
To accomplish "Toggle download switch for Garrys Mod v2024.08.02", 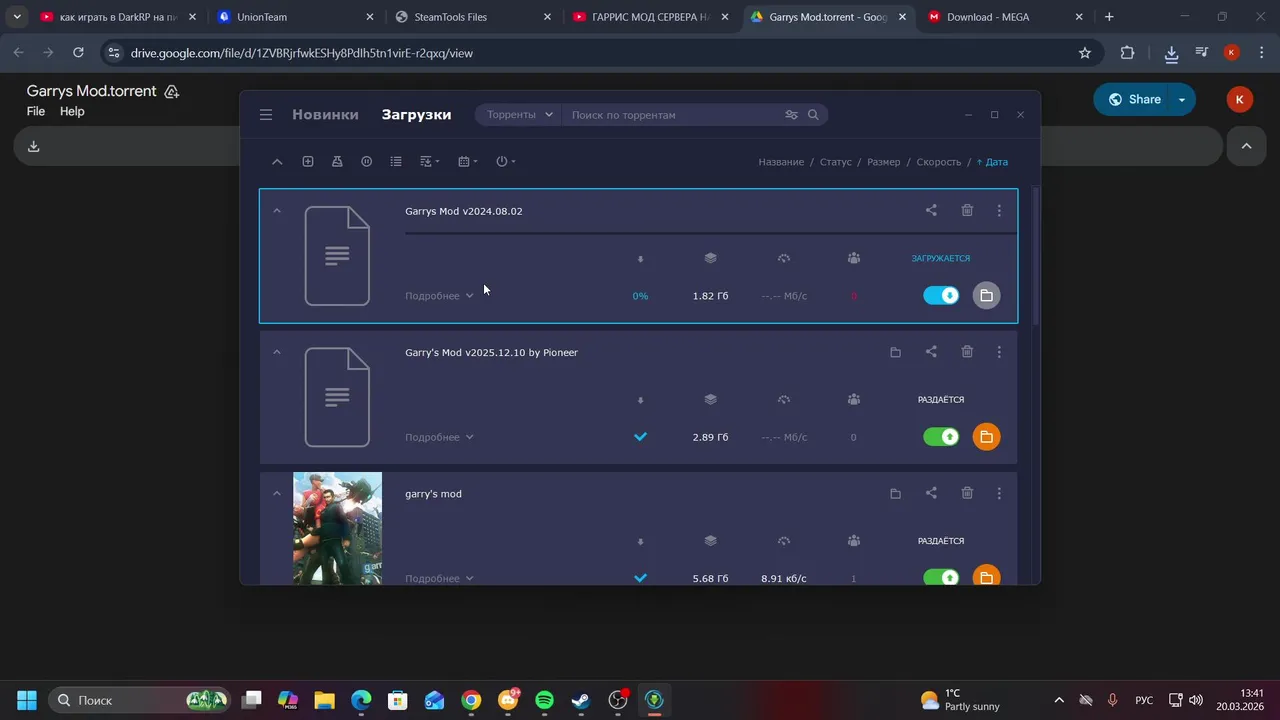I will [941, 296].
